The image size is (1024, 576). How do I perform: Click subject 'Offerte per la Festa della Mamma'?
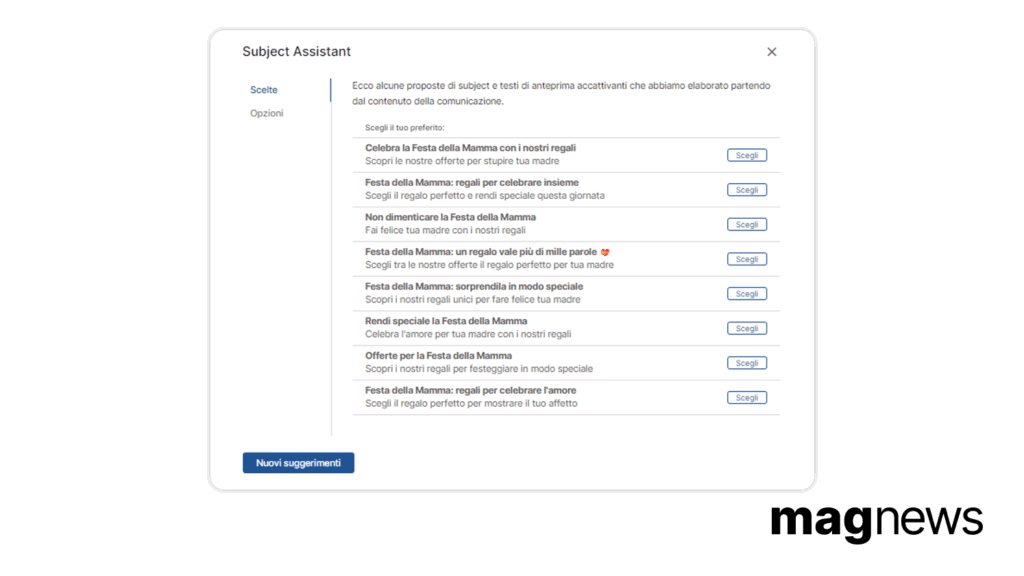pos(438,355)
